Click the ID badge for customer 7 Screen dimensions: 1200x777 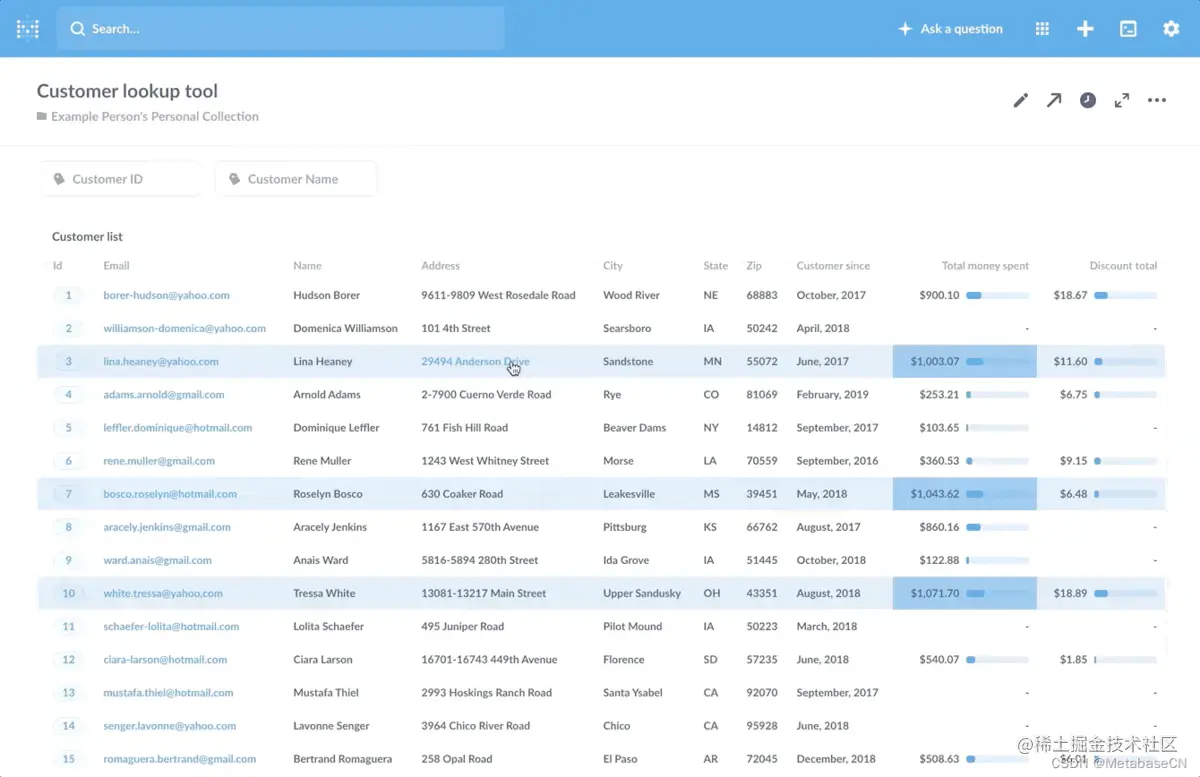click(68, 494)
